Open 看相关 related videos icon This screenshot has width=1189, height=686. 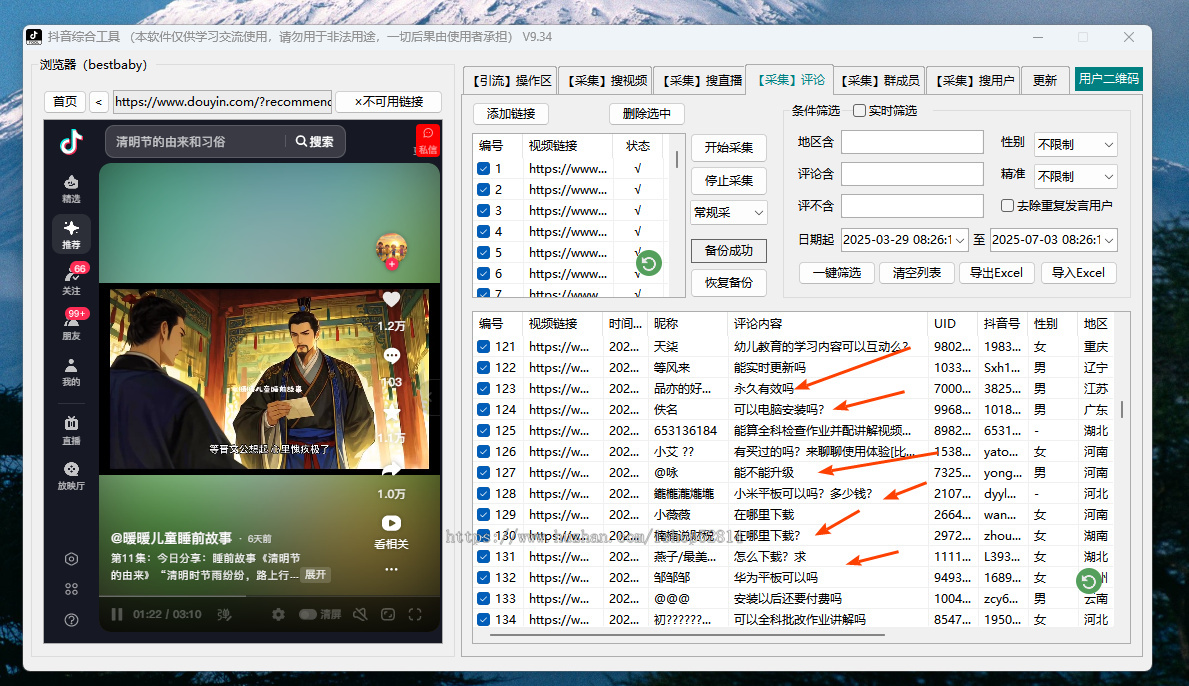(391, 523)
